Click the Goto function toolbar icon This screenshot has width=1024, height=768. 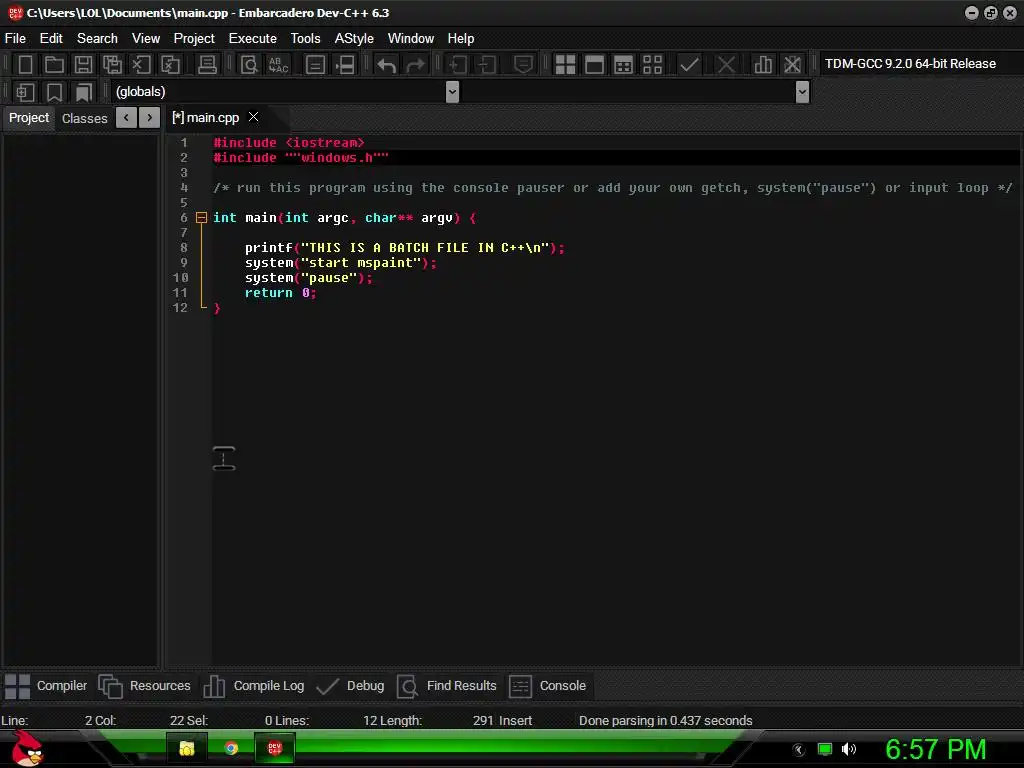tap(315, 65)
